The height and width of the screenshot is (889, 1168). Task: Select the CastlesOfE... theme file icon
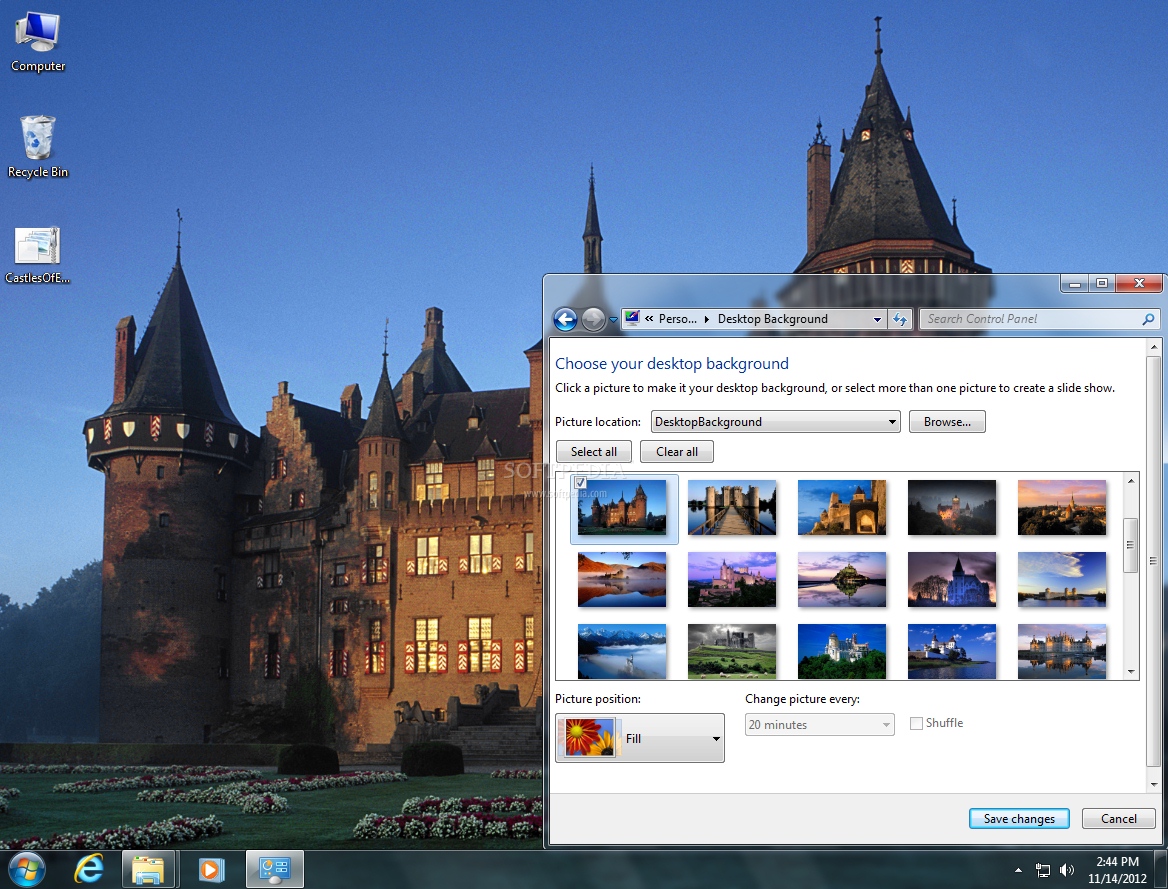coord(37,256)
